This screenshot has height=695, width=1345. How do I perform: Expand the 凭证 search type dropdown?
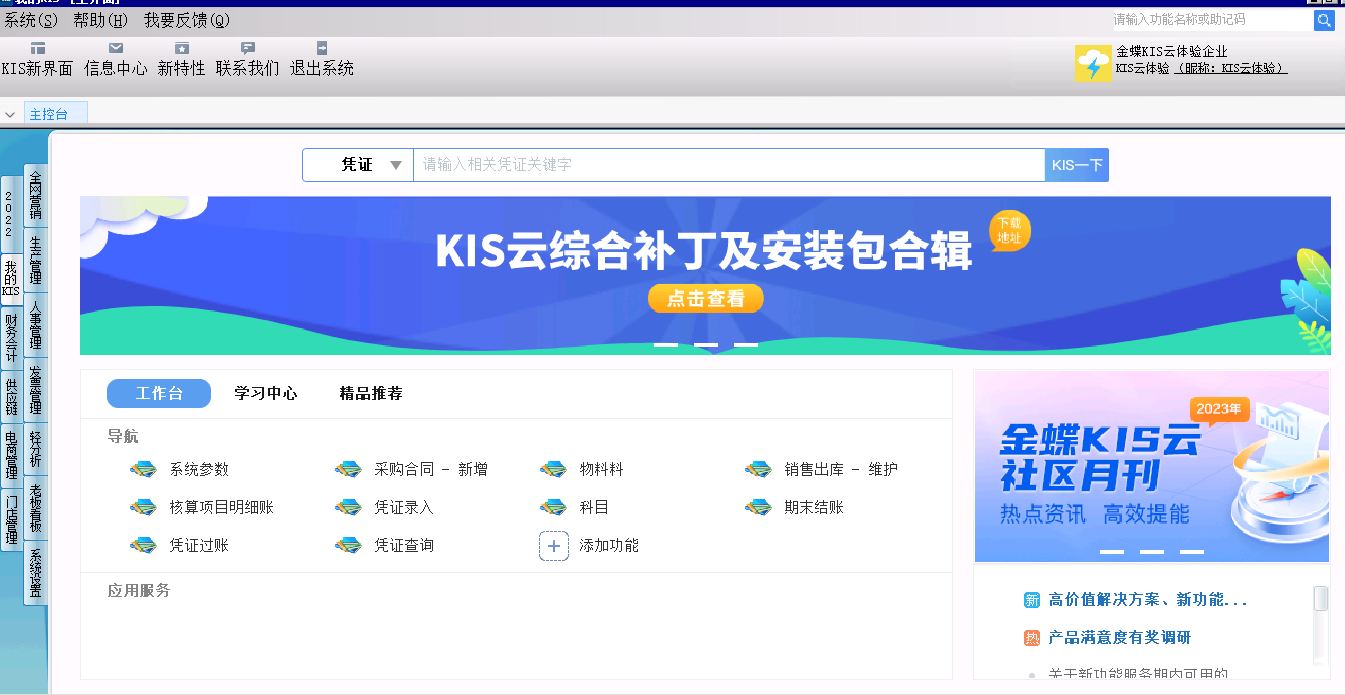pyautogui.click(x=396, y=165)
